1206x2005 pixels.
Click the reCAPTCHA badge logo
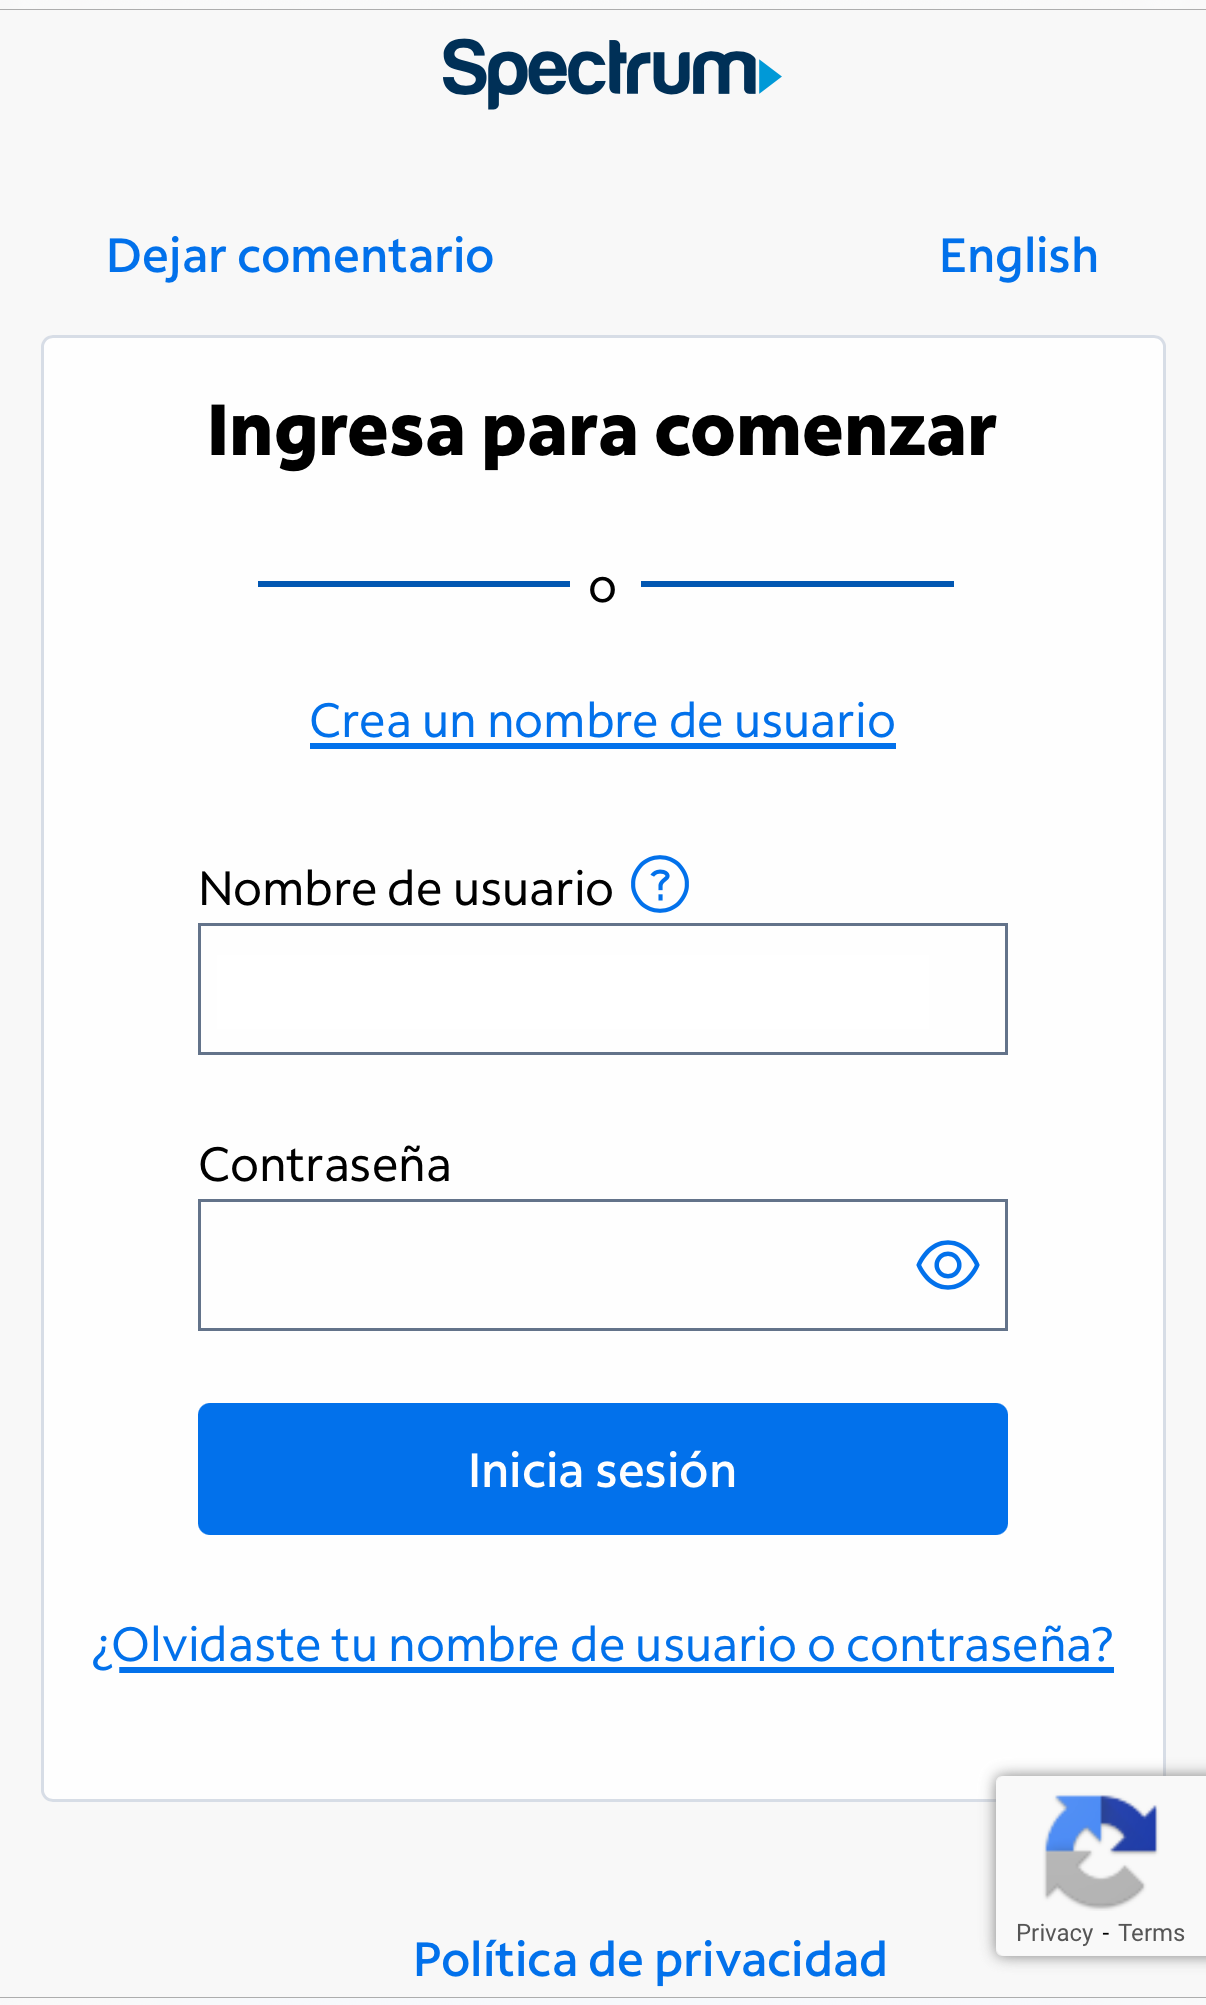(1100, 1851)
